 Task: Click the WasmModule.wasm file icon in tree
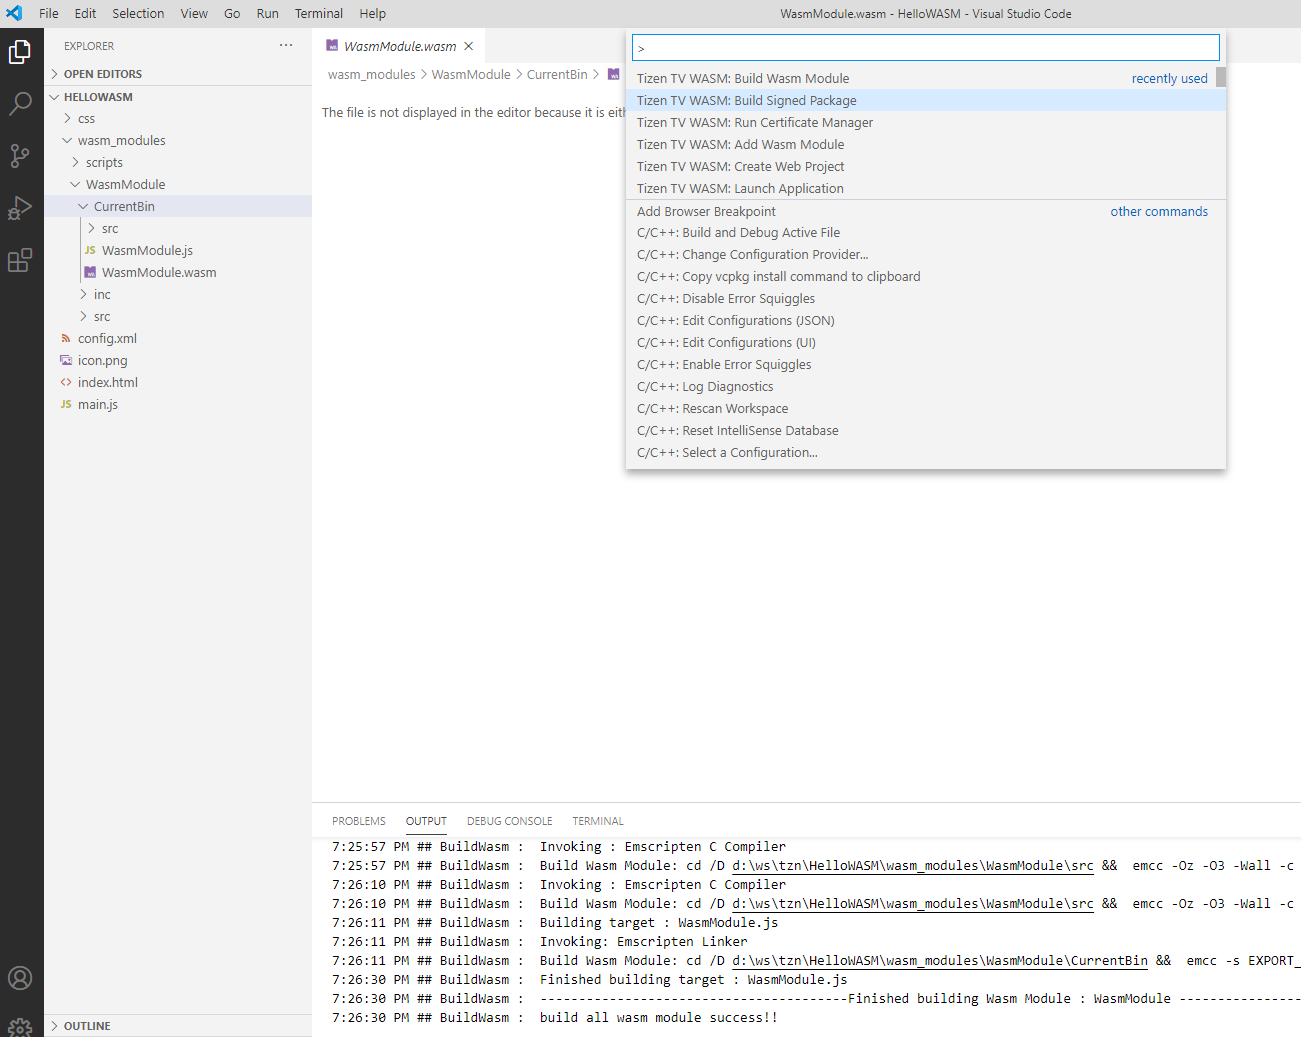tap(90, 272)
